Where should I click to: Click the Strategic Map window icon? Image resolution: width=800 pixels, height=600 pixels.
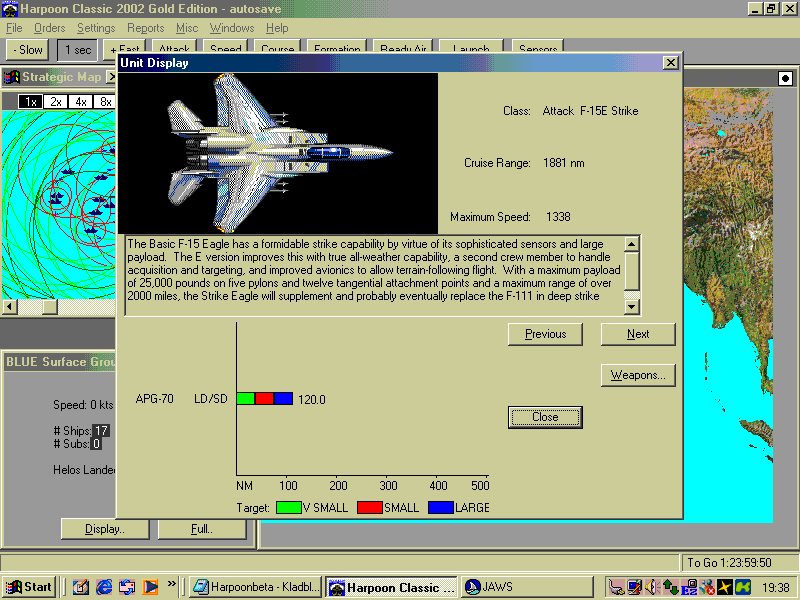click(x=11, y=77)
